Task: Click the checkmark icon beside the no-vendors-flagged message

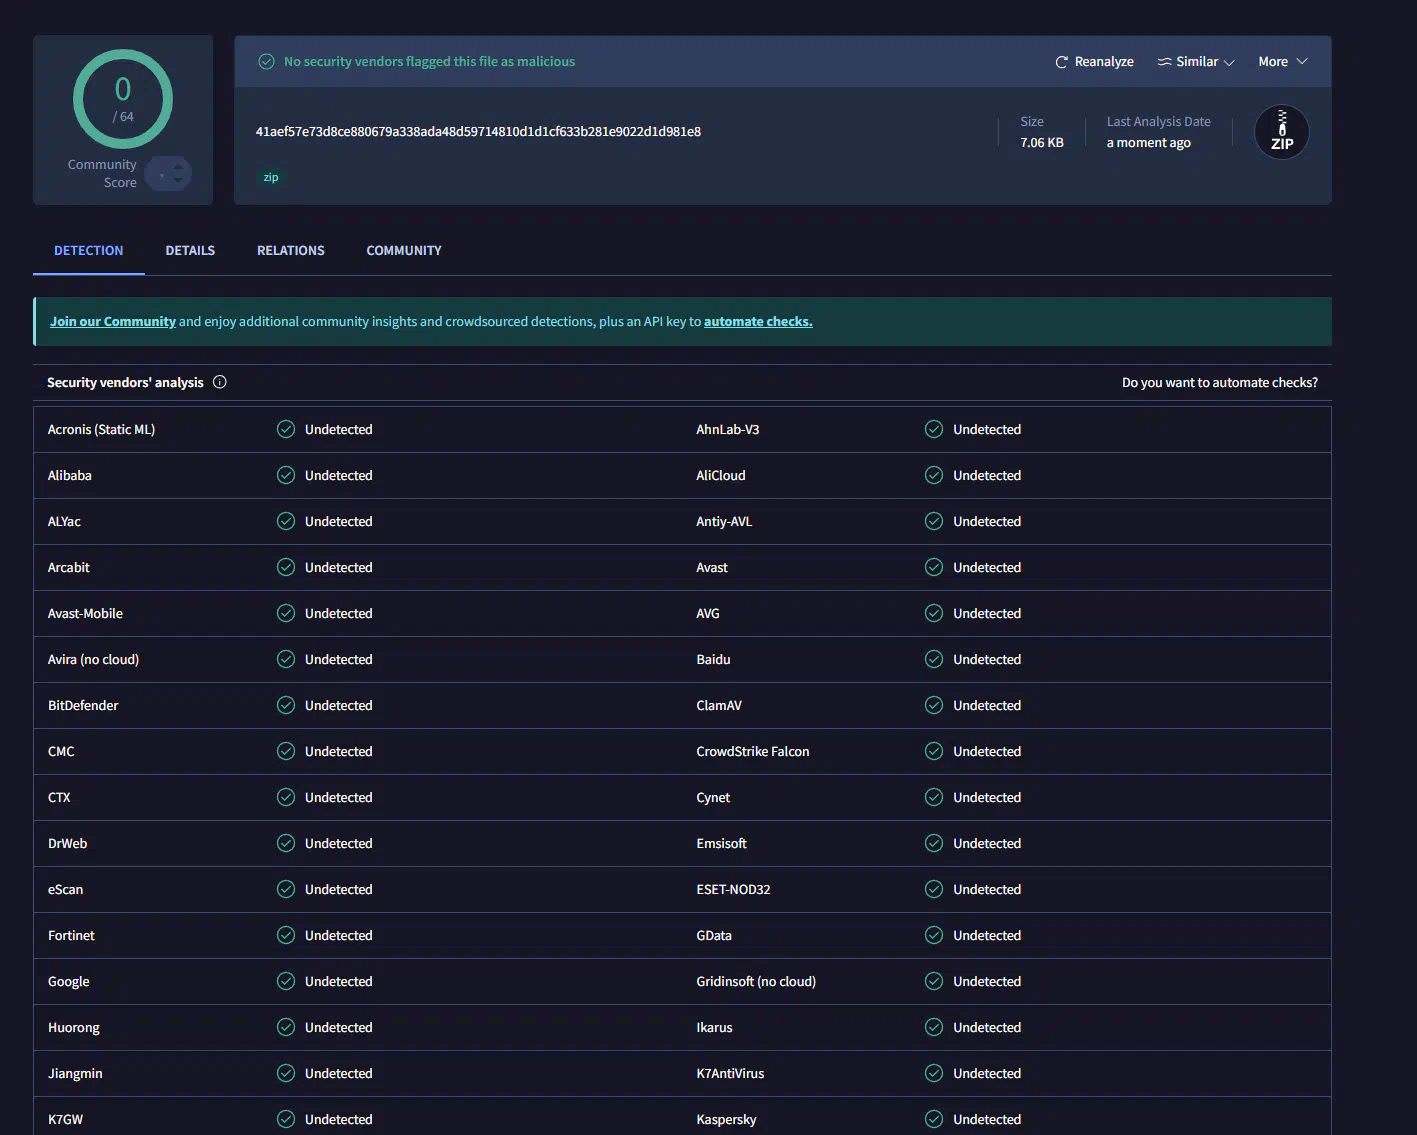Action: (267, 62)
